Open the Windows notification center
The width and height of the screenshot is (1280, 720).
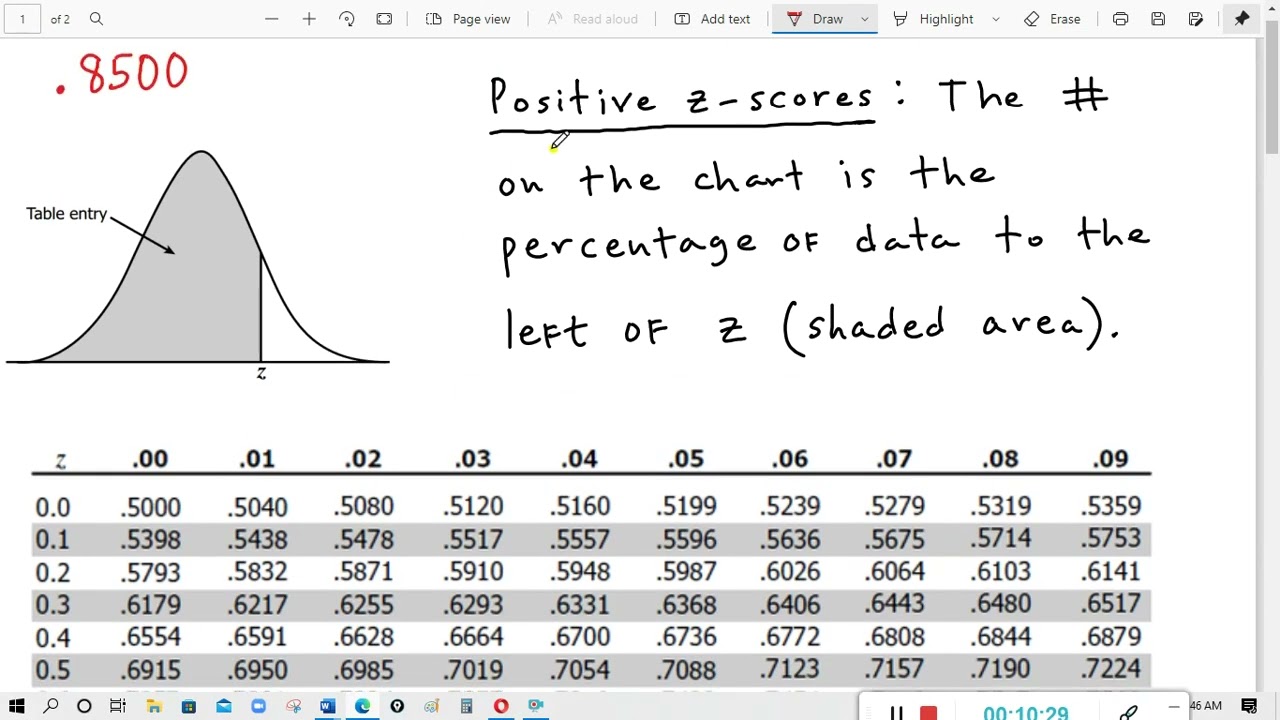1249,707
